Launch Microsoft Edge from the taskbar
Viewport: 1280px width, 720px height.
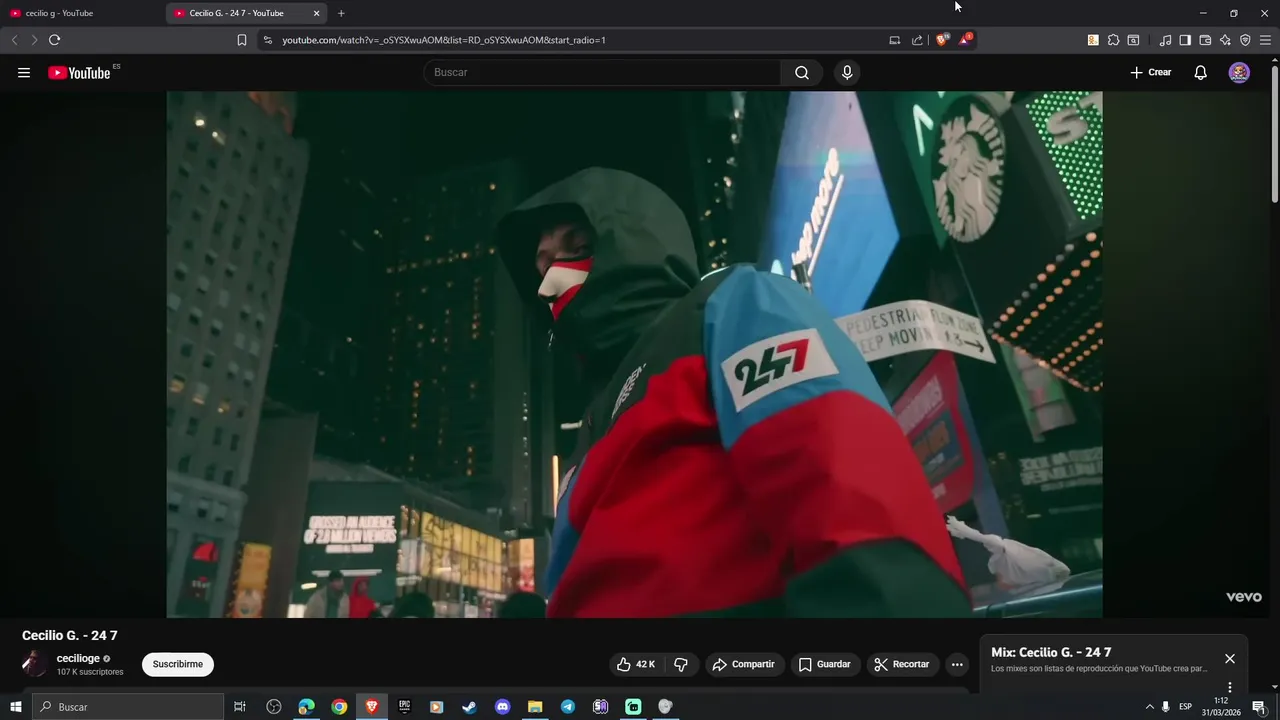pos(306,707)
